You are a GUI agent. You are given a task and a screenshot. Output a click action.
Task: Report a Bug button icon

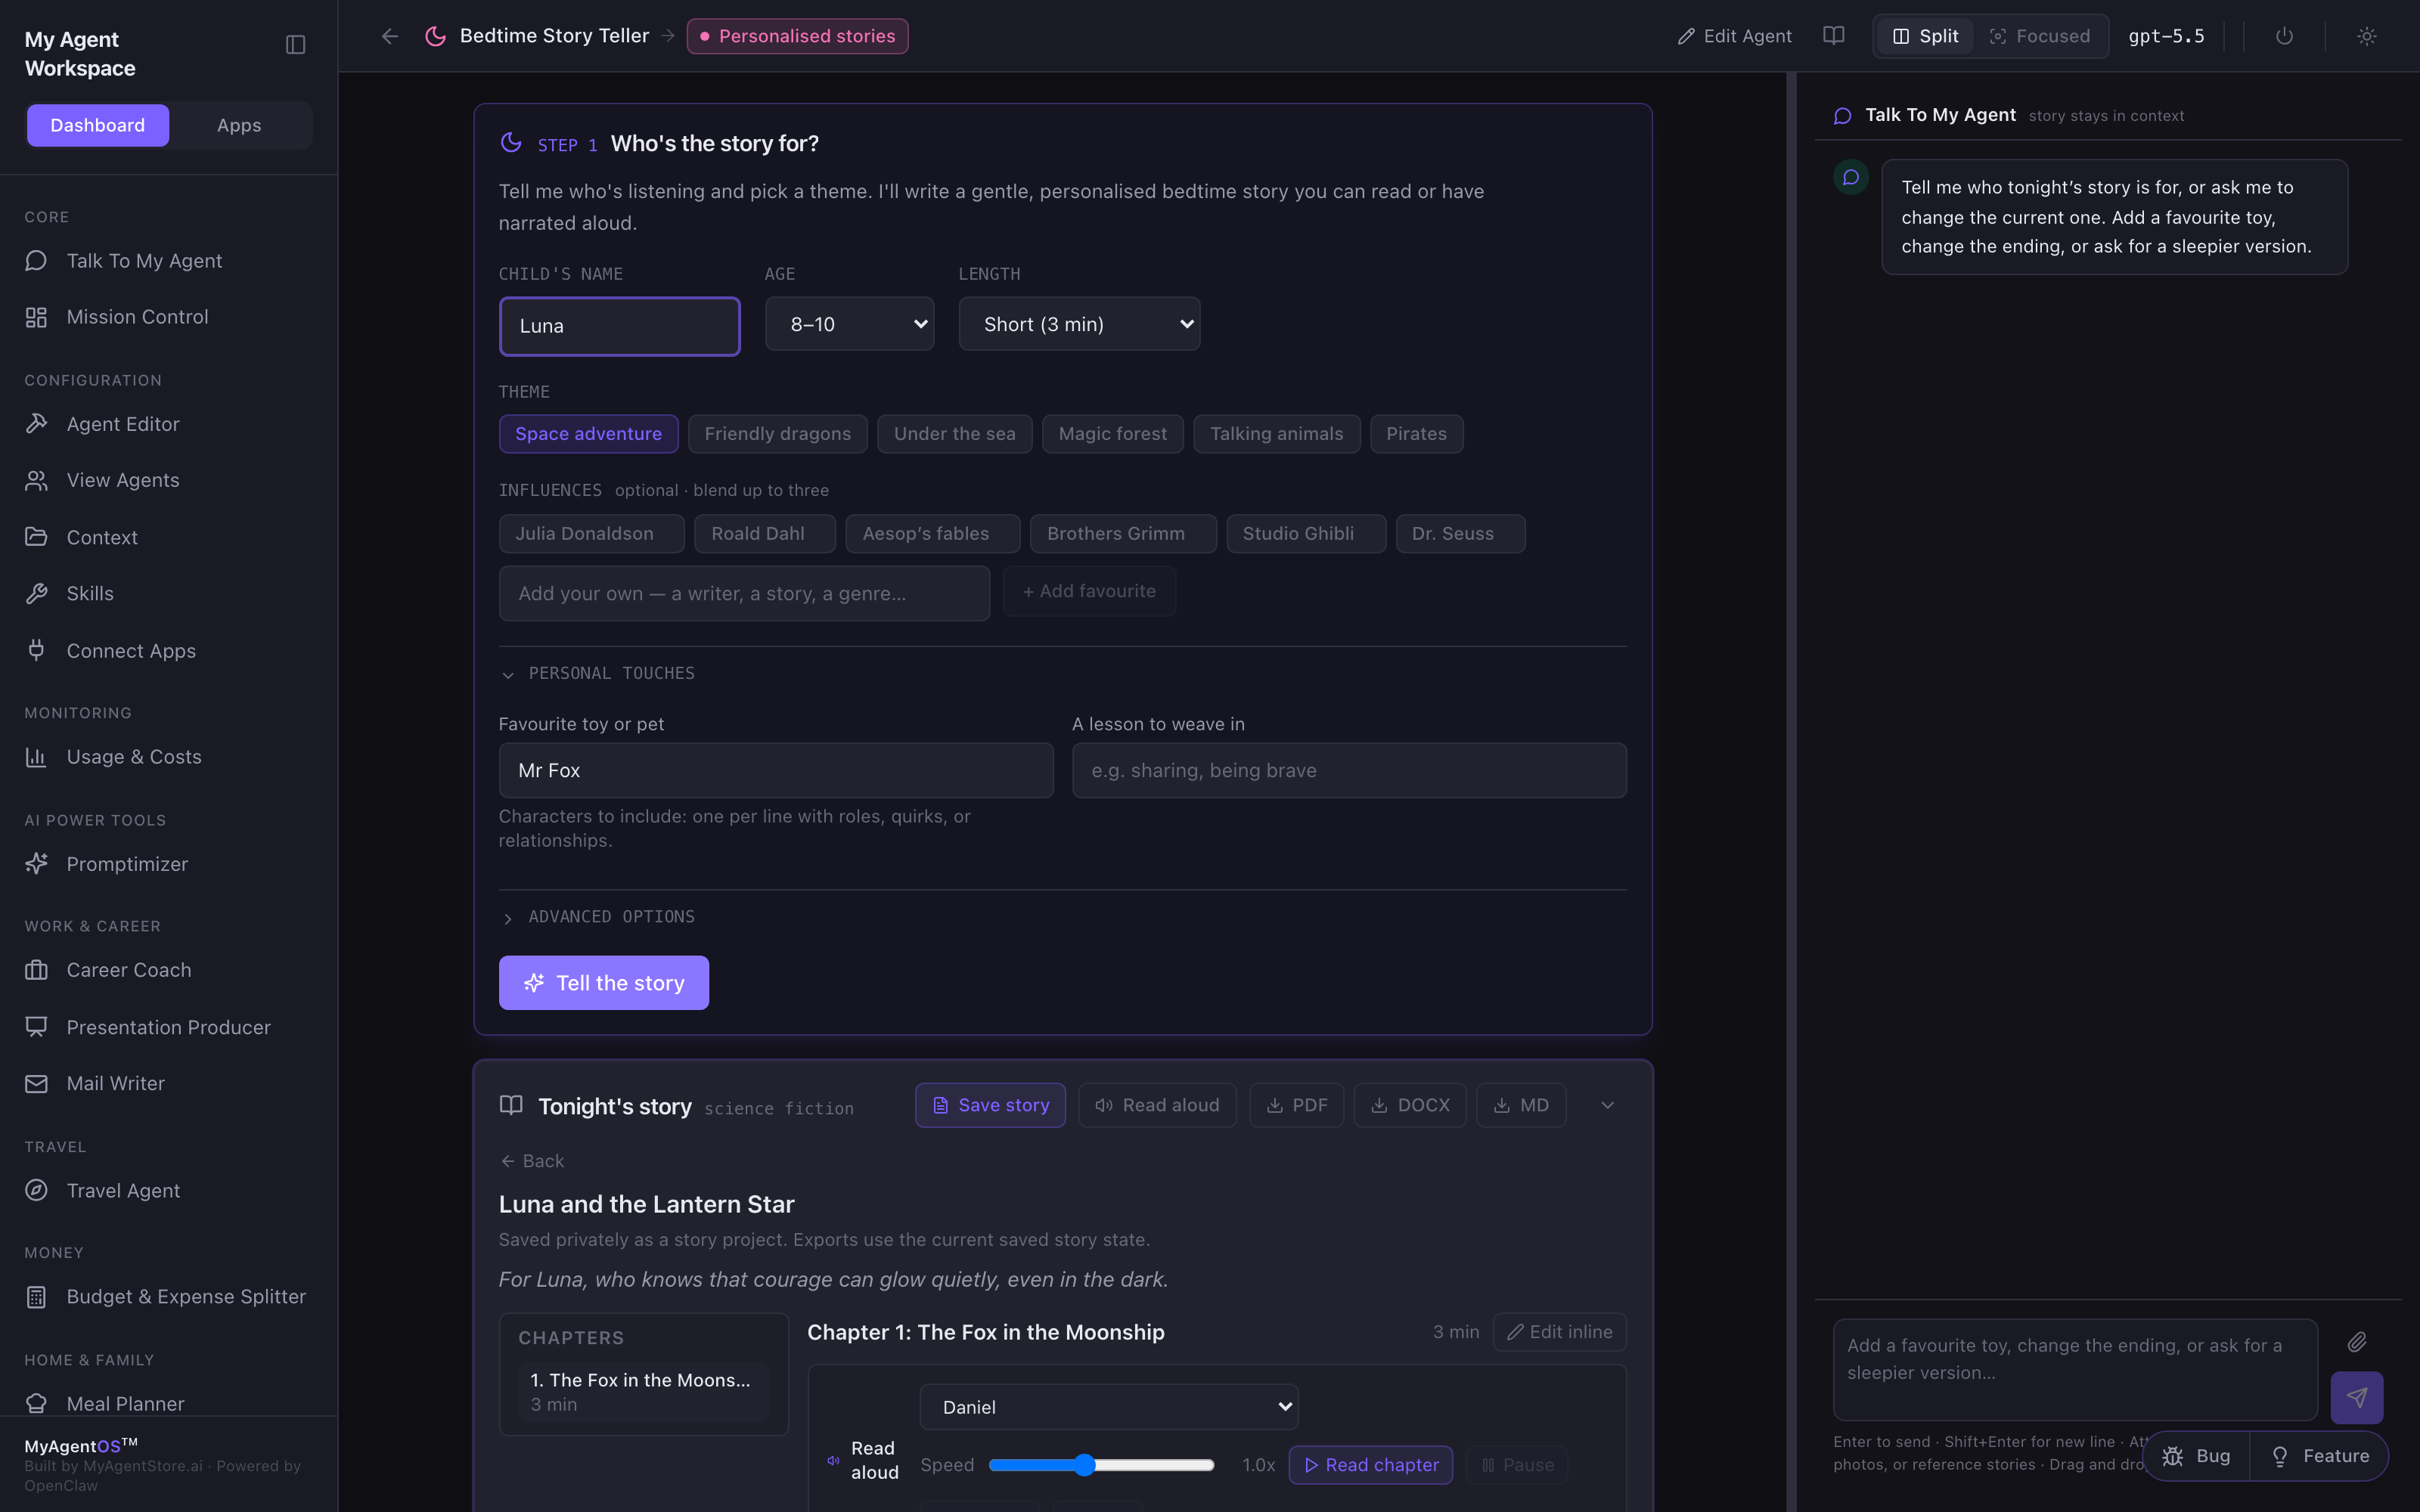(2172, 1456)
